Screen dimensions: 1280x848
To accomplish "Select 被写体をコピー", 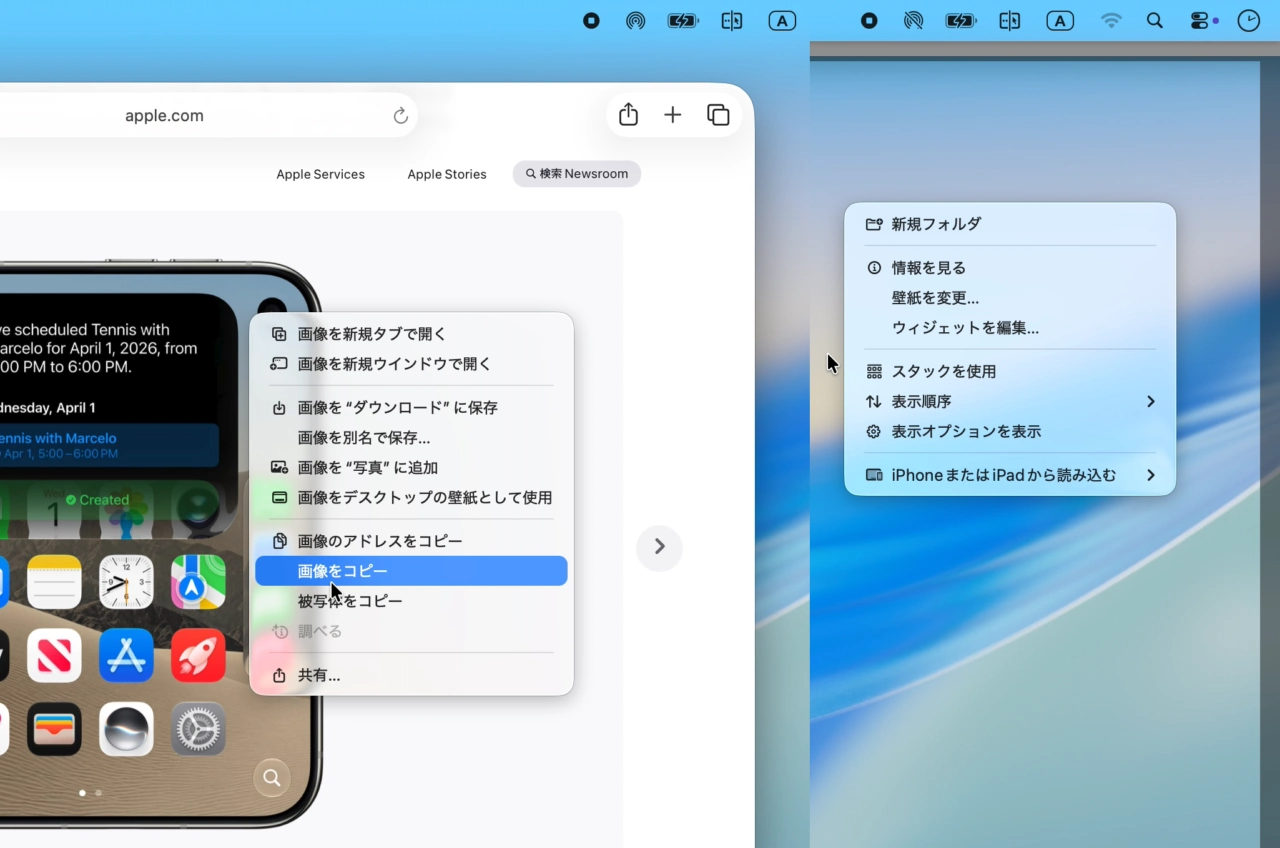I will coord(411,601).
